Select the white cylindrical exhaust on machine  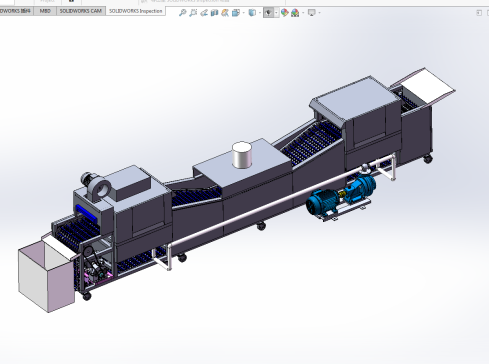click(x=242, y=155)
